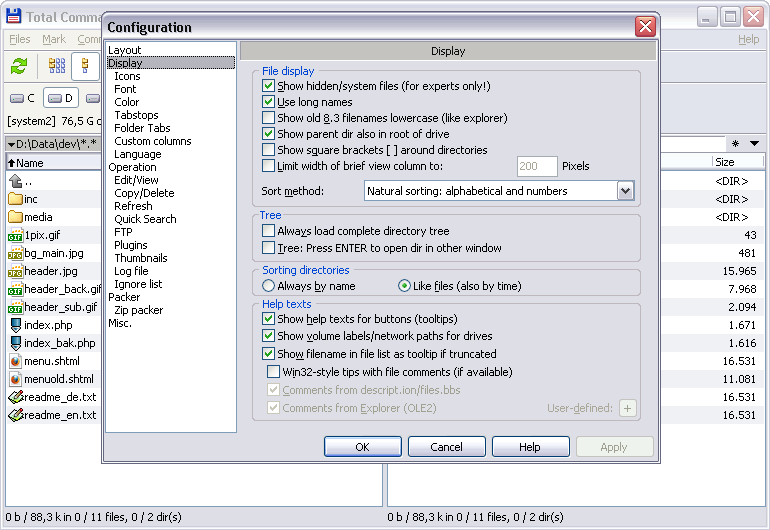Click the index_bak.php file icon
This screenshot has height=530, width=770.
(x=16, y=343)
